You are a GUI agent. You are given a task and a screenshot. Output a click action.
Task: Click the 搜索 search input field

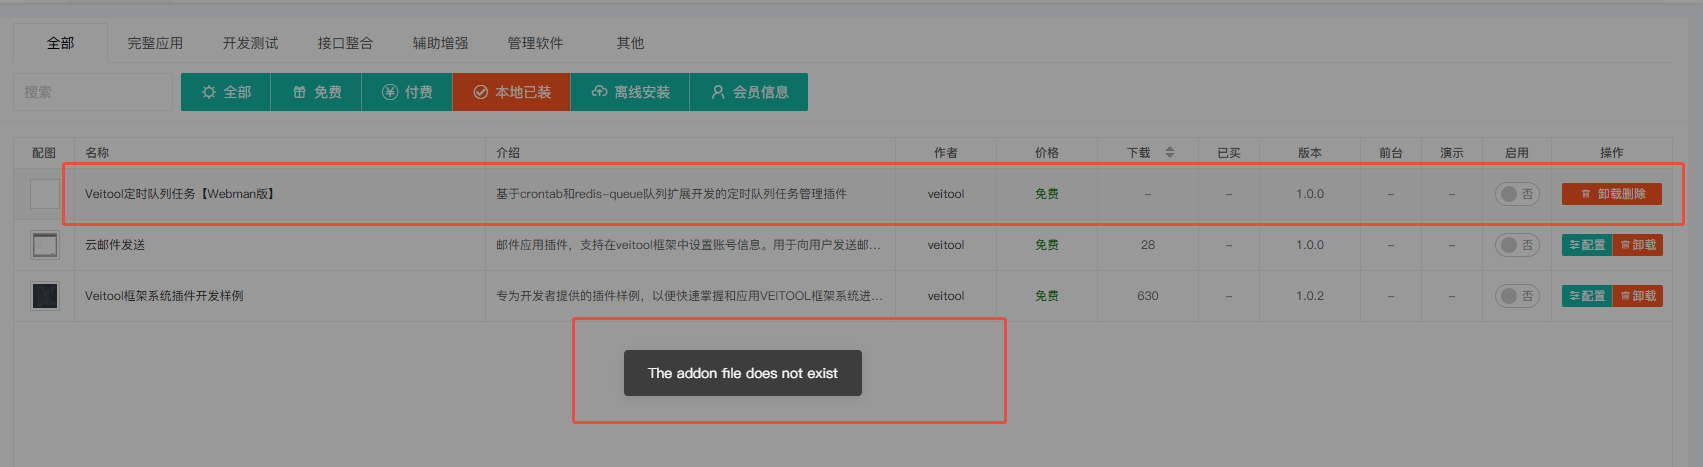pyautogui.click(x=93, y=92)
